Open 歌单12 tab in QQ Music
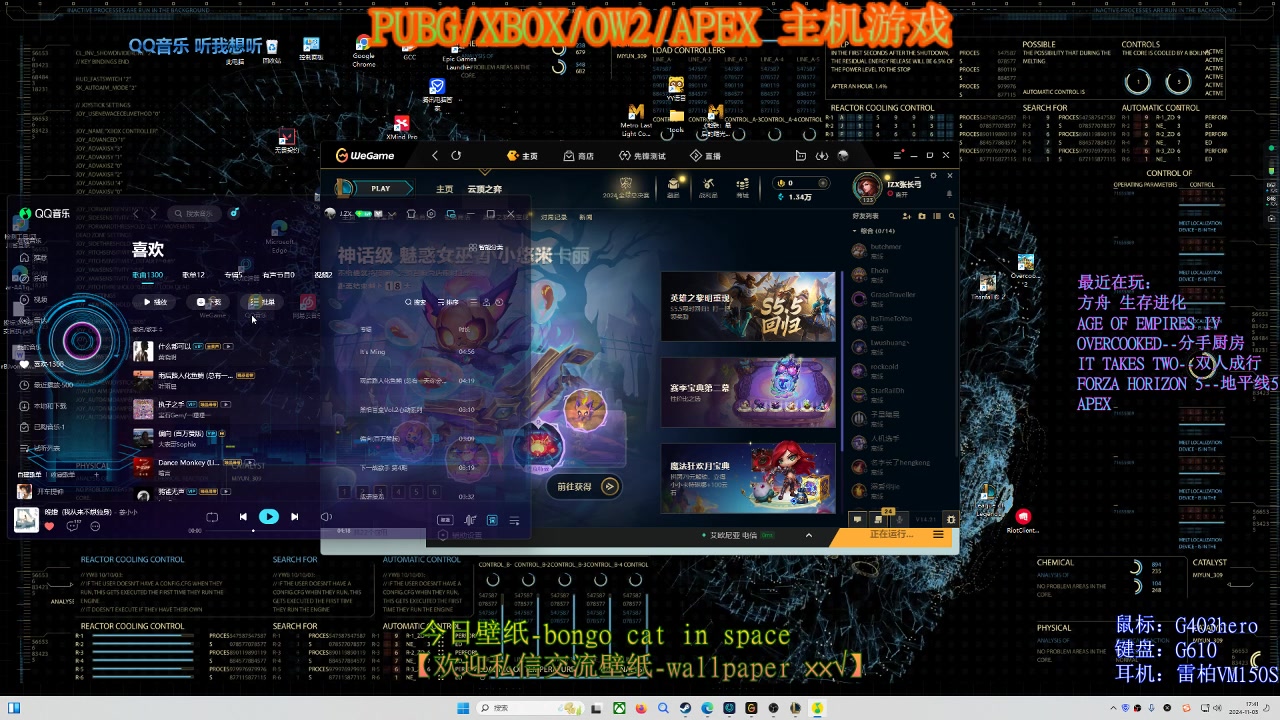Screen dimensions: 1280x720 193,275
